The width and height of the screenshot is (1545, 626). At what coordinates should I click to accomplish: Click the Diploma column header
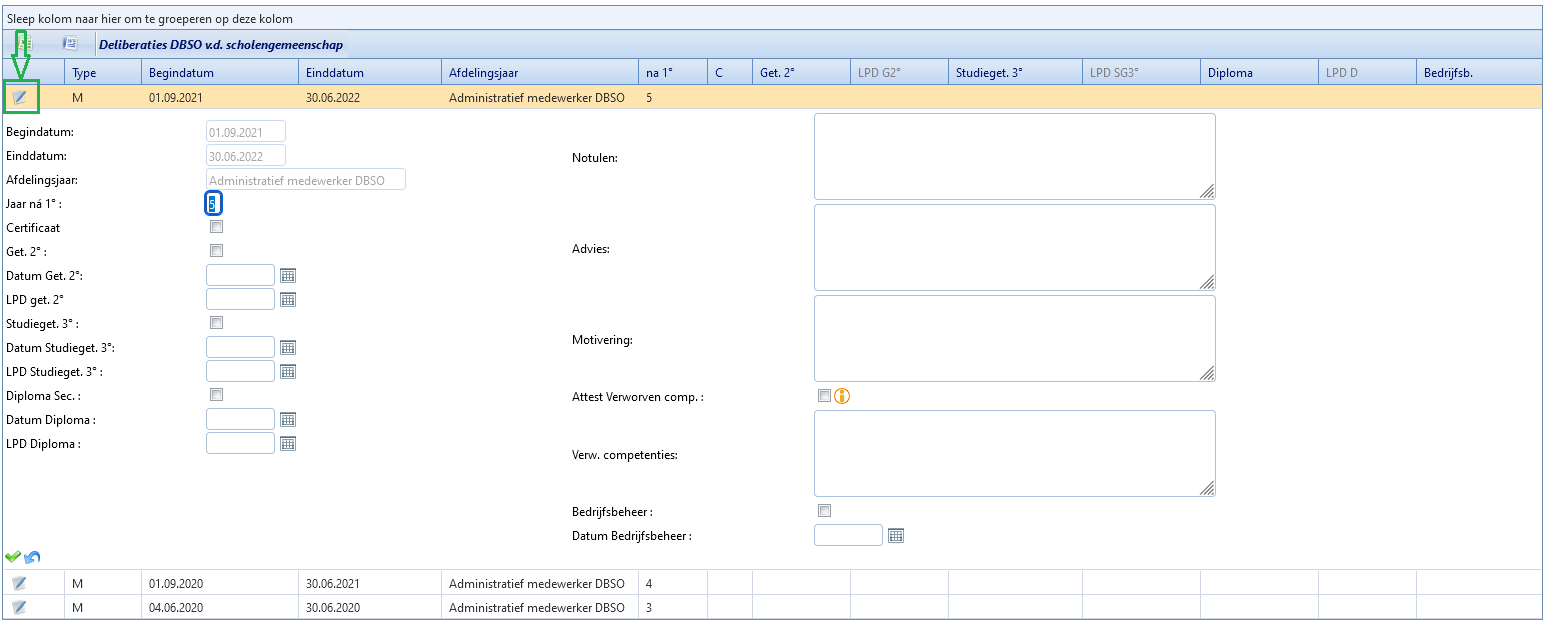1258,72
